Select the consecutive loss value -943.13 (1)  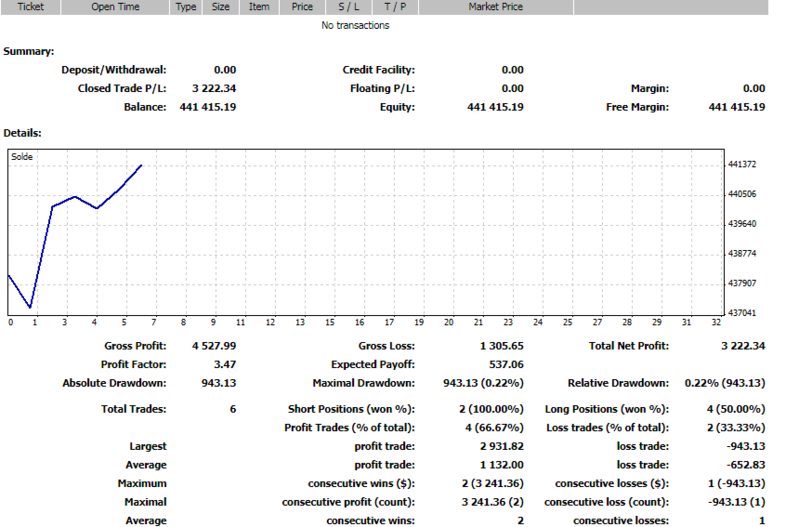(736, 503)
